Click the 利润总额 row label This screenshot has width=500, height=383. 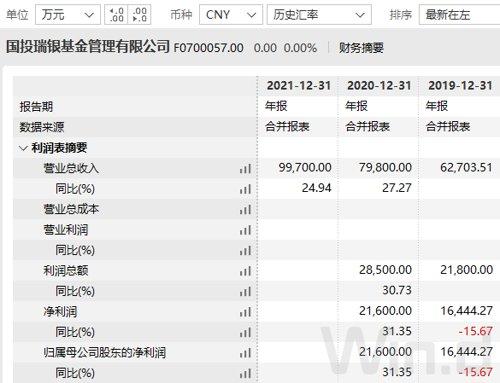coord(66,271)
